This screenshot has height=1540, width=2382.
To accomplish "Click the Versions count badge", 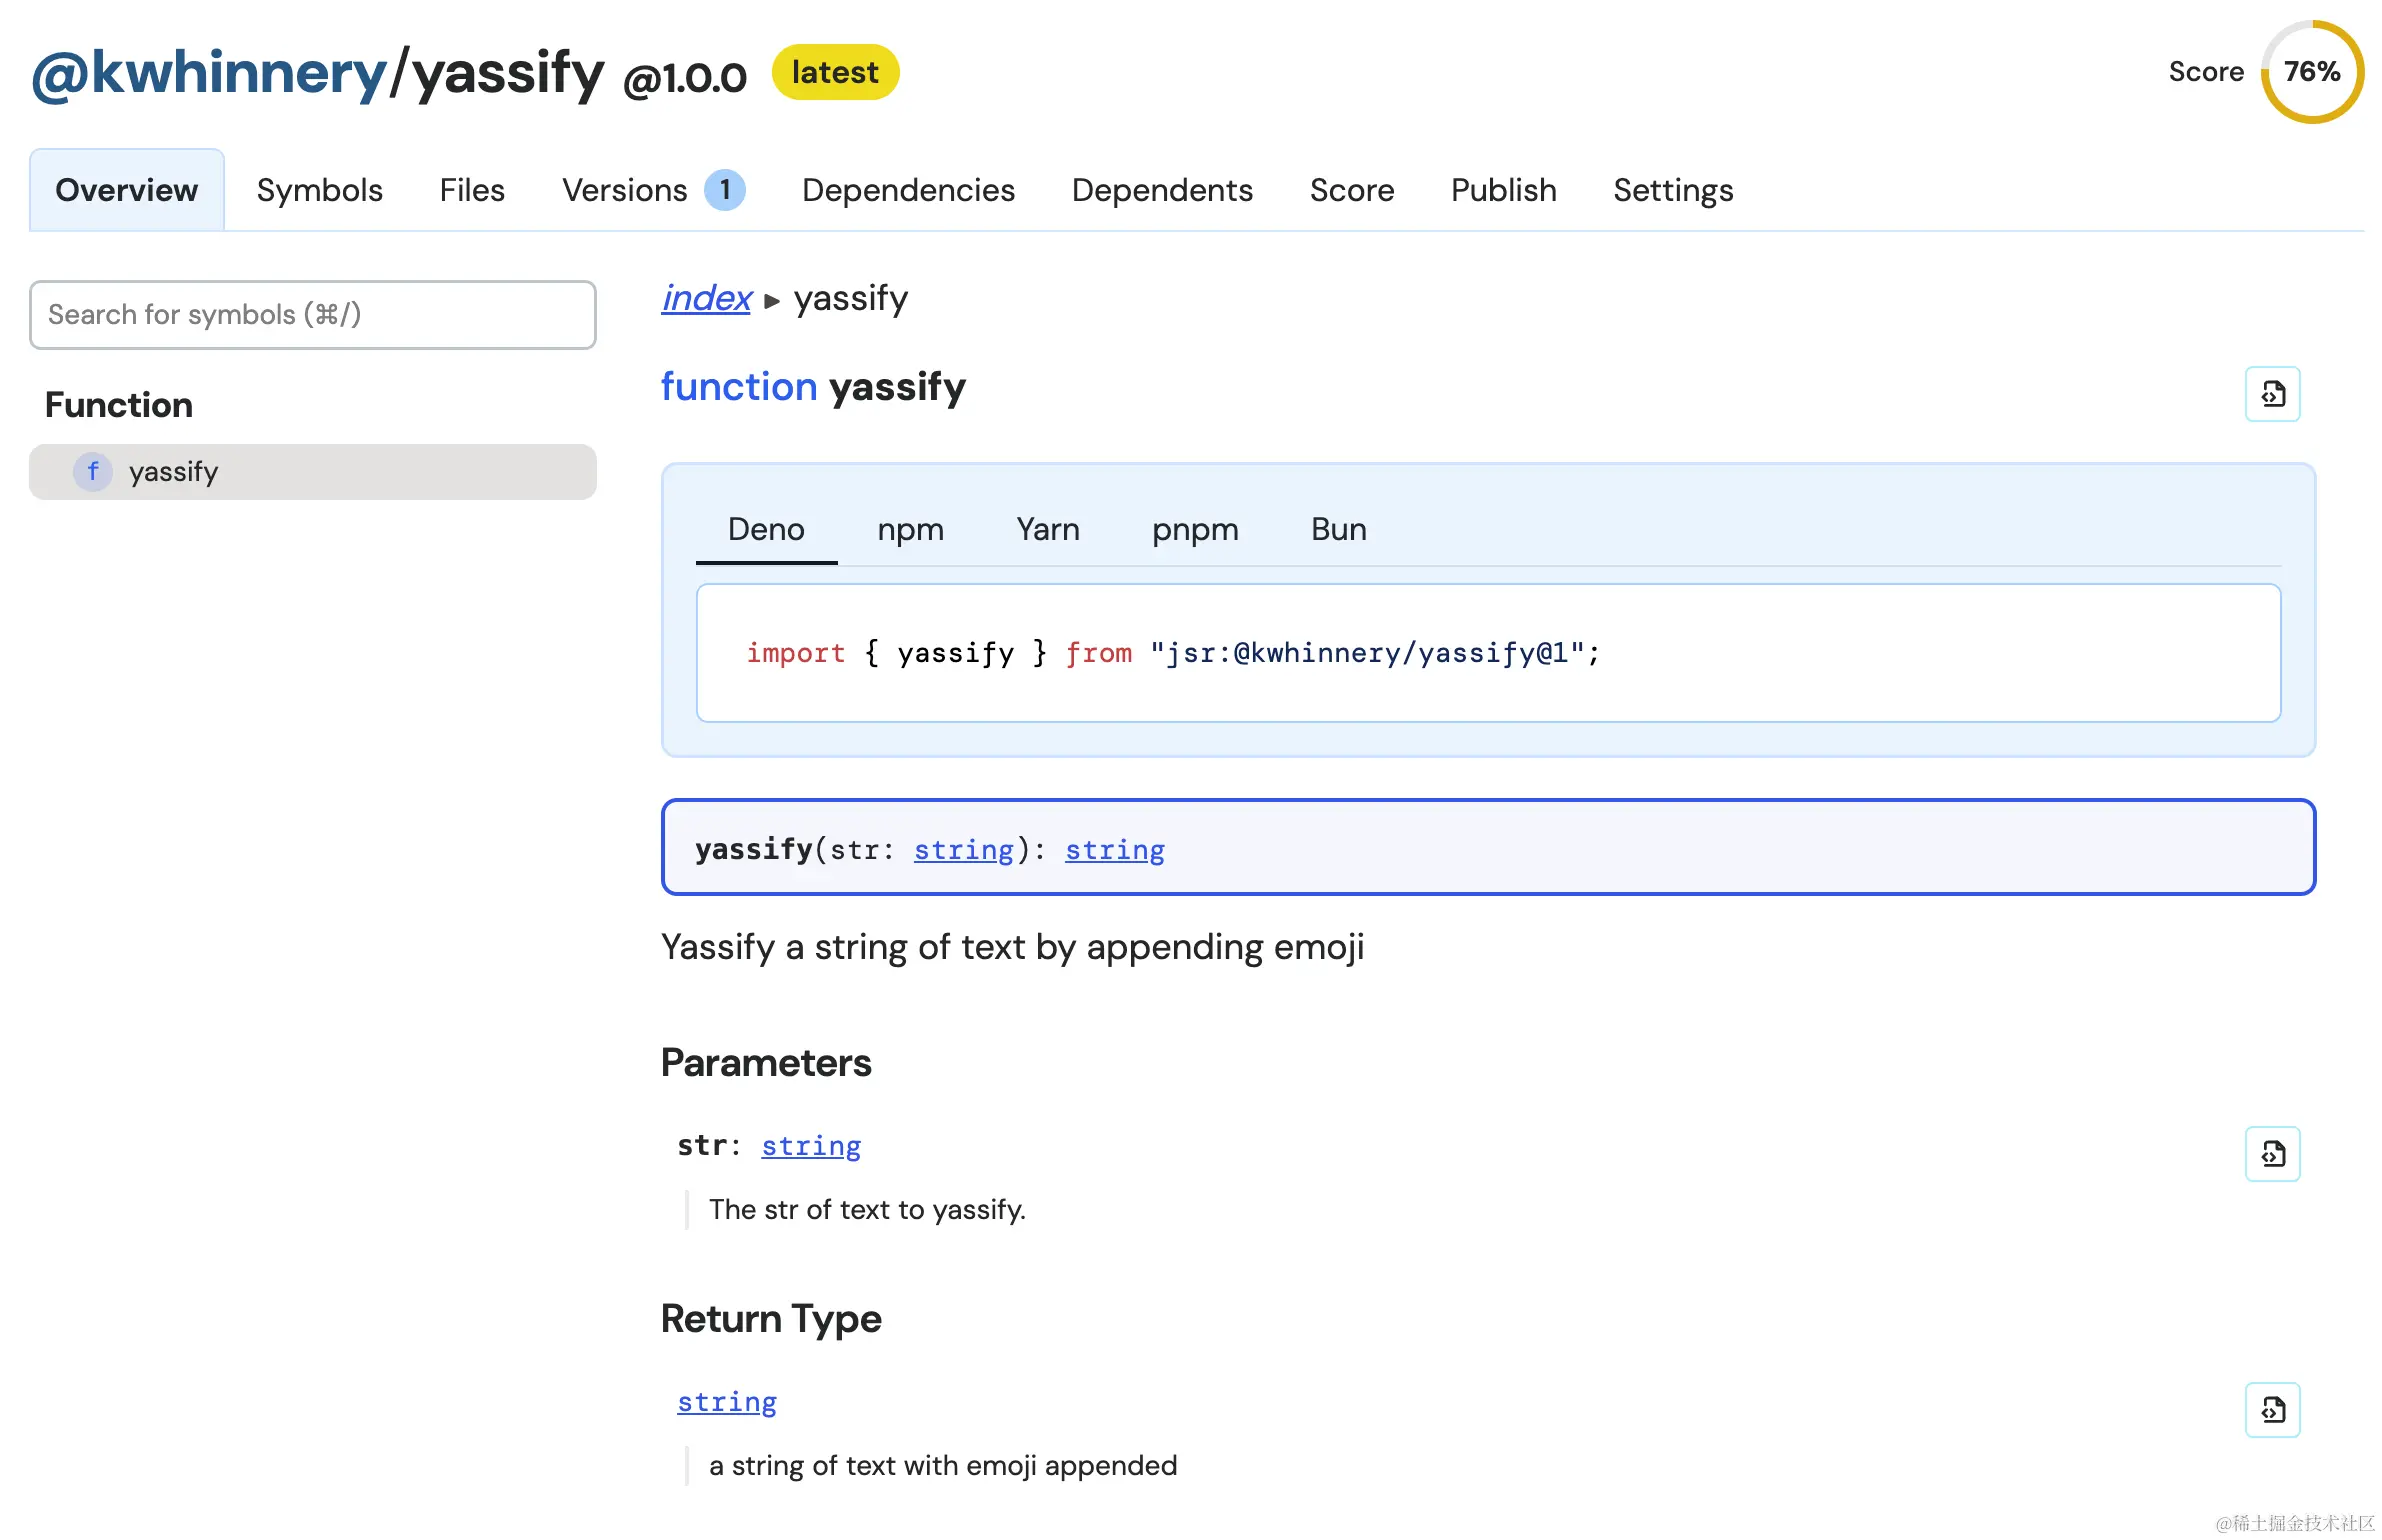I will pos(725,190).
